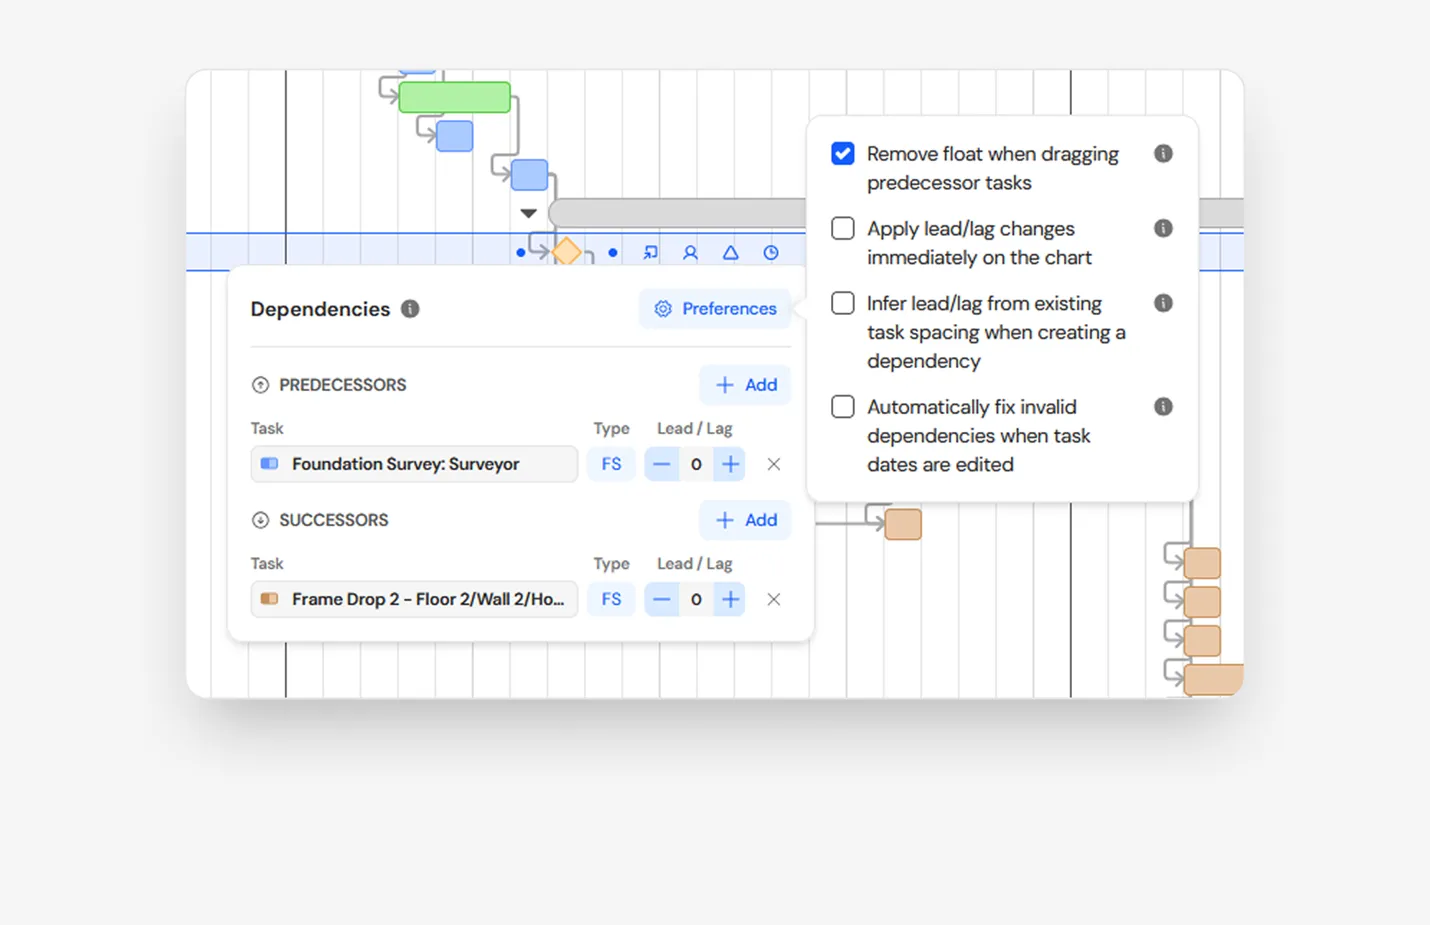Click the info icon for Remove float option
This screenshot has width=1430, height=925.
[1163, 154]
